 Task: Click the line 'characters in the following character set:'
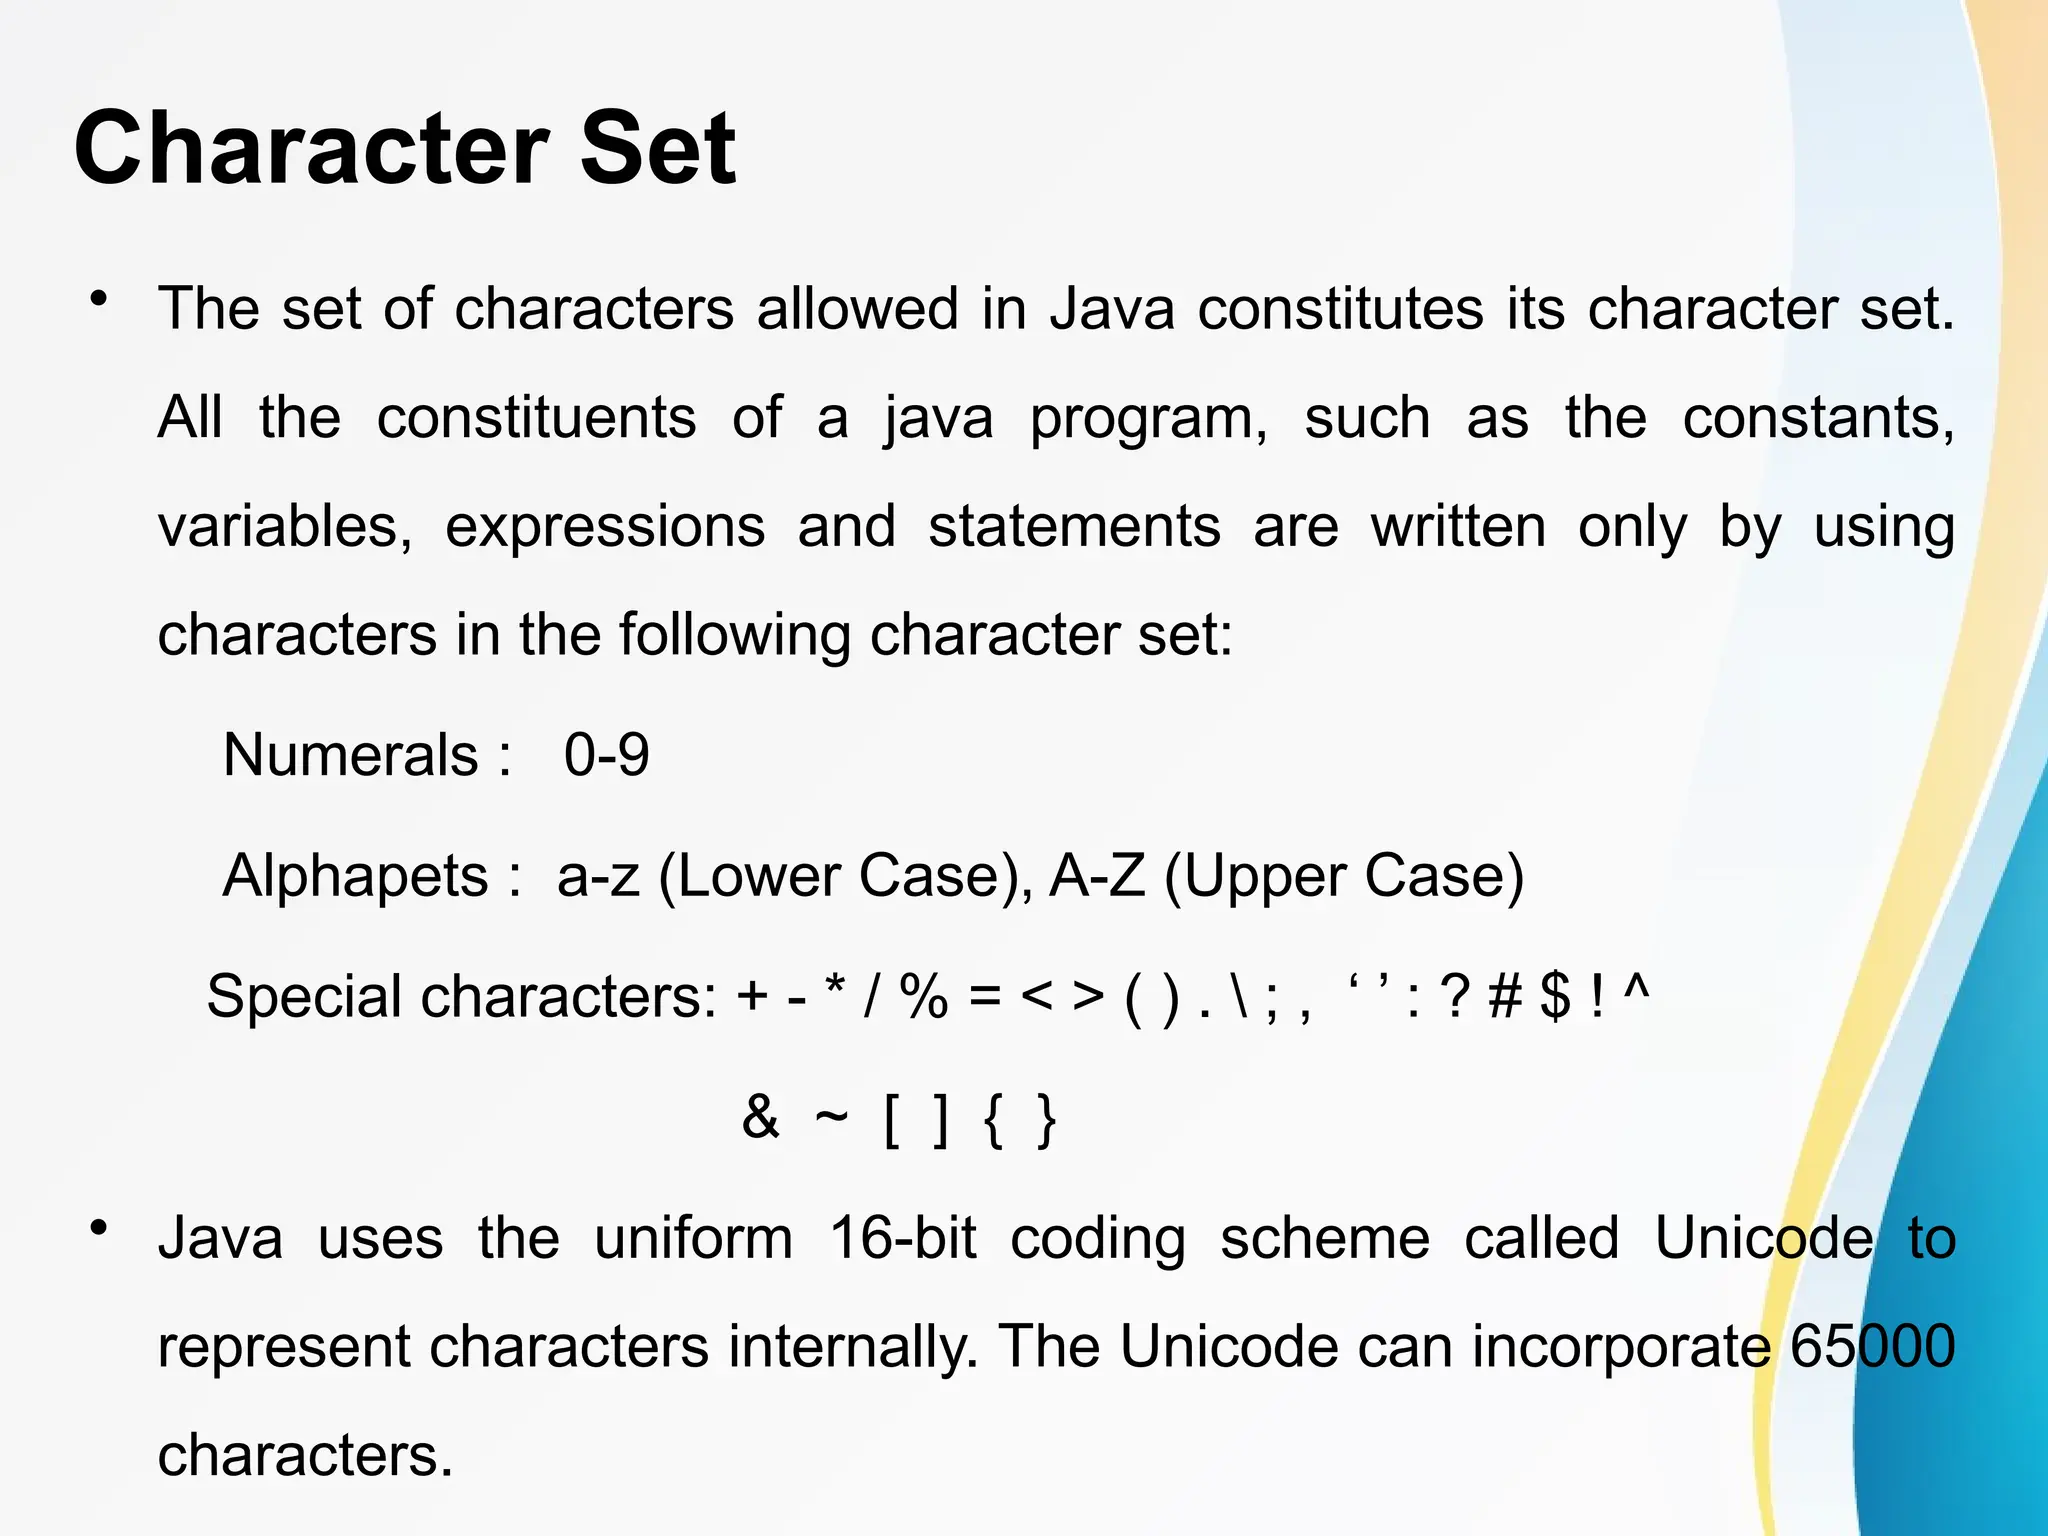click(x=695, y=634)
